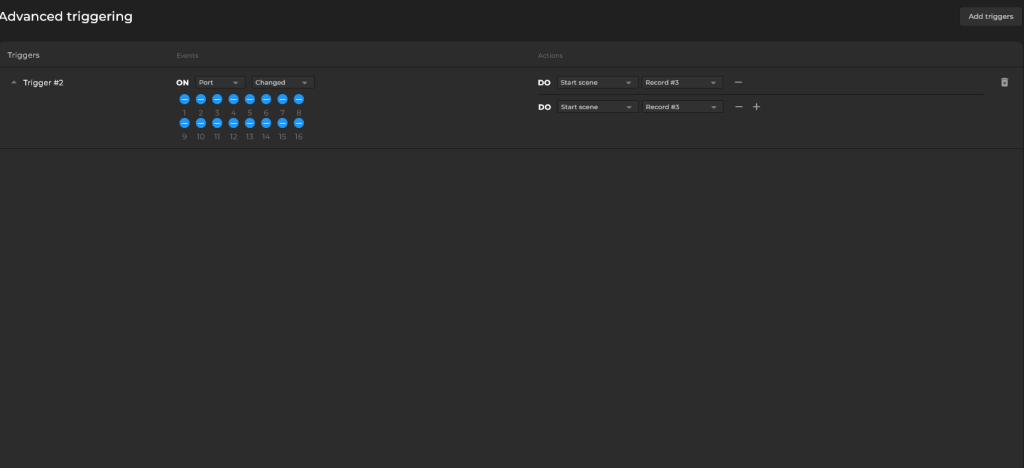The width and height of the screenshot is (1024, 468).
Task: Collapse the Trigger #2 row arrow
Action: [14, 83]
